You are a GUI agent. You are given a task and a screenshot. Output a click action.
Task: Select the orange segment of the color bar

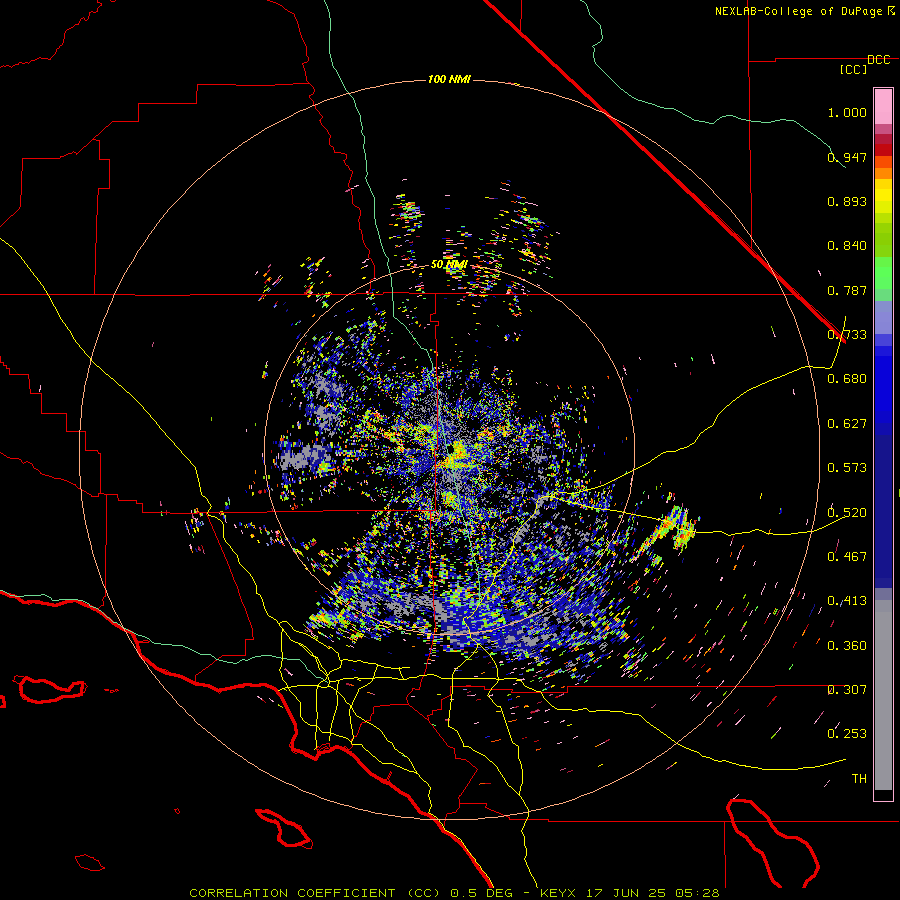883,173
